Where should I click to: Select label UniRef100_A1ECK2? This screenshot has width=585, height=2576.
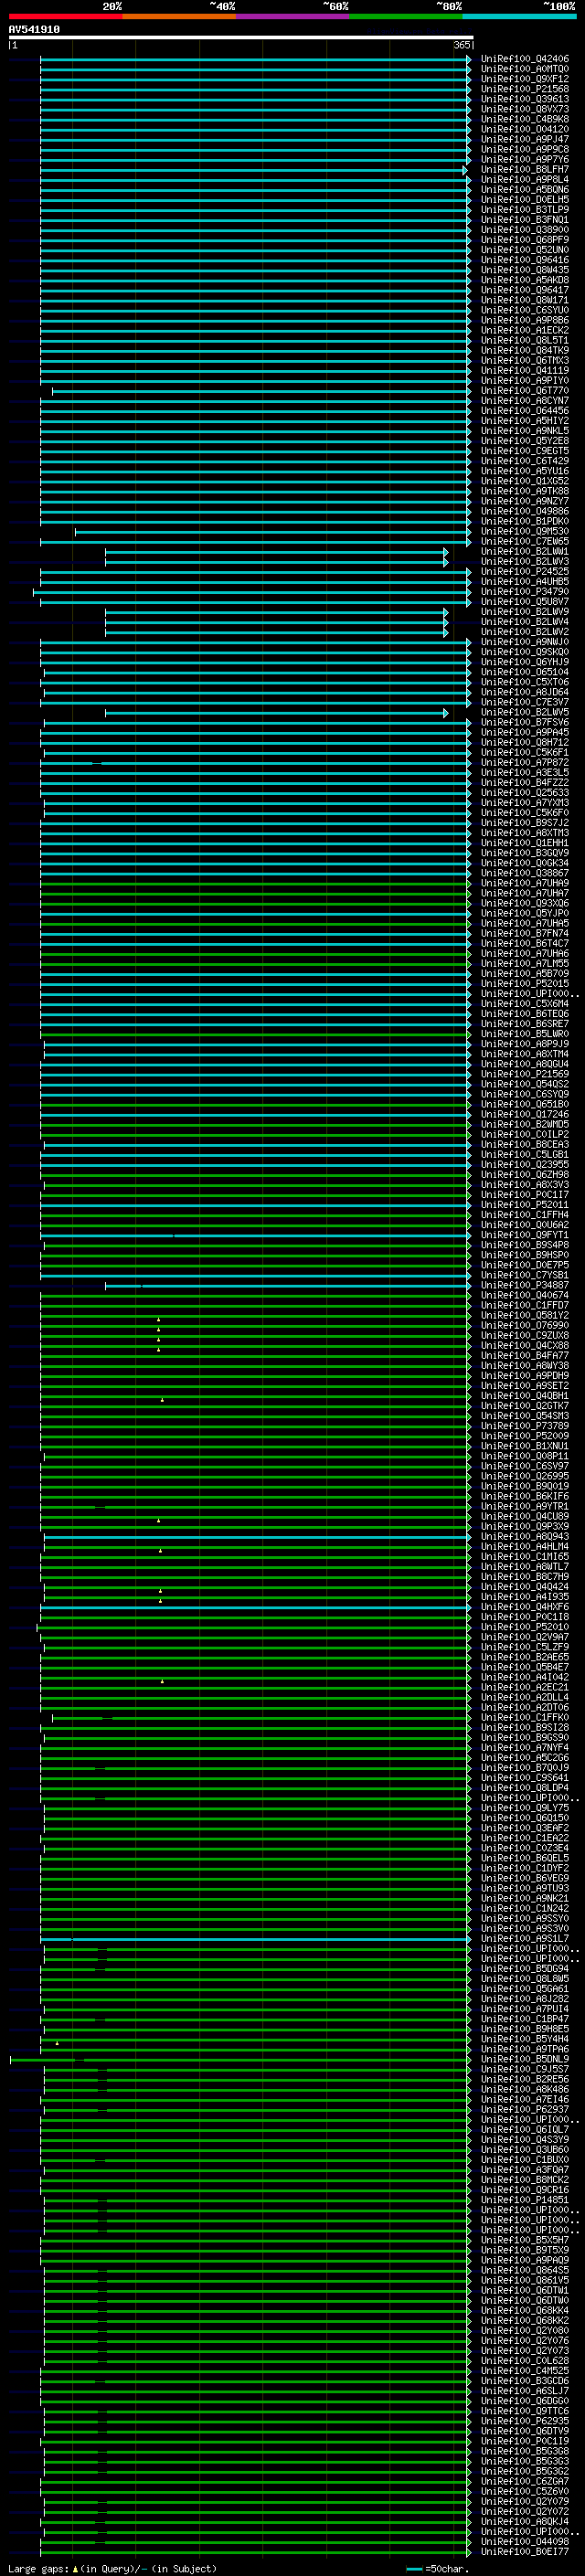coord(525,330)
